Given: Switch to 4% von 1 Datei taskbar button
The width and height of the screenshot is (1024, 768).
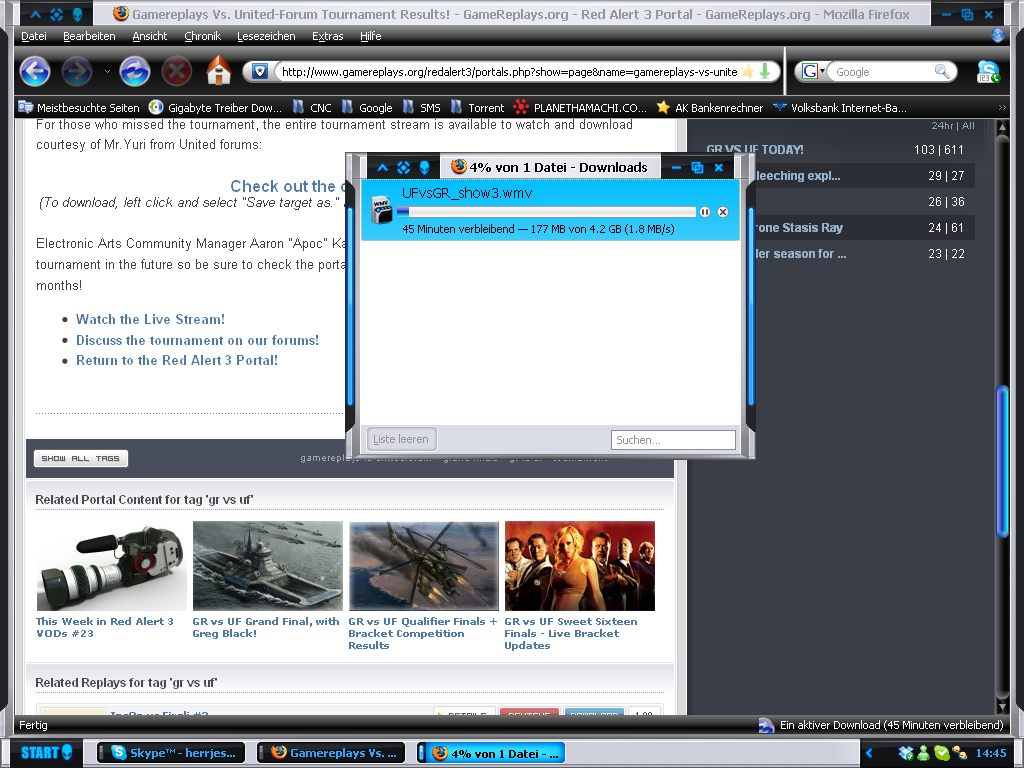Looking at the screenshot, I should [490, 753].
